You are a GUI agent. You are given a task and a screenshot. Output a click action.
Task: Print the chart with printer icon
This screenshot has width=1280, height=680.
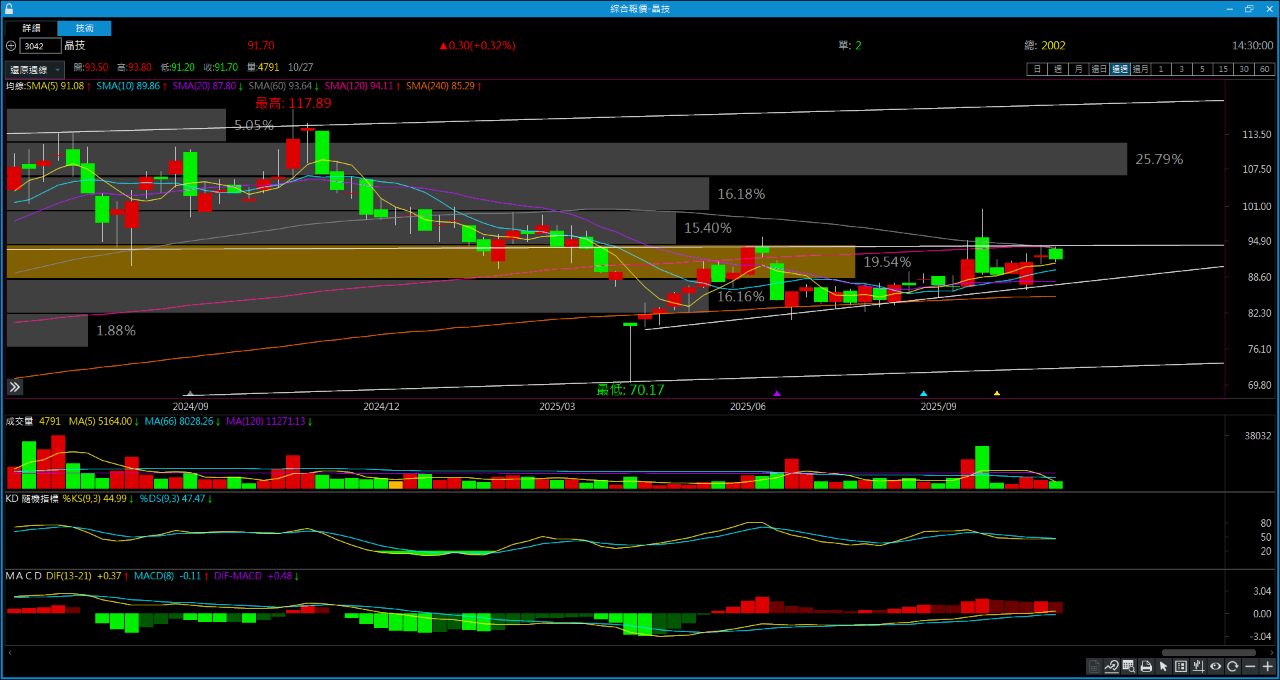[x=1146, y=666]
